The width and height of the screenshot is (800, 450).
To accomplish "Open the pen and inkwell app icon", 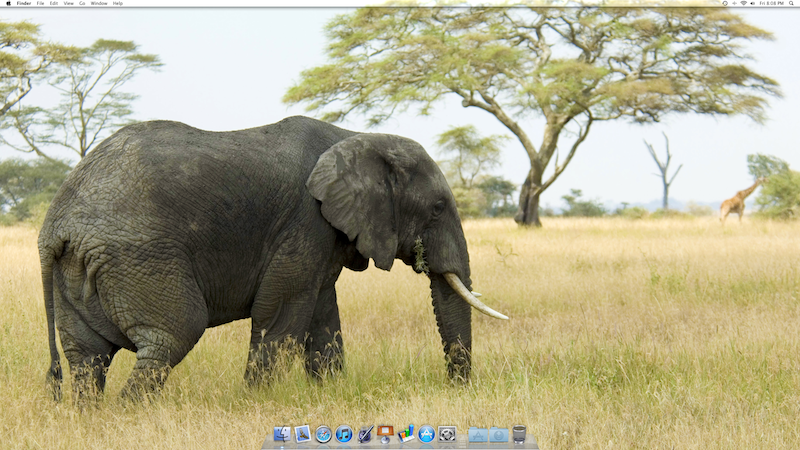I will coord(365,434).
